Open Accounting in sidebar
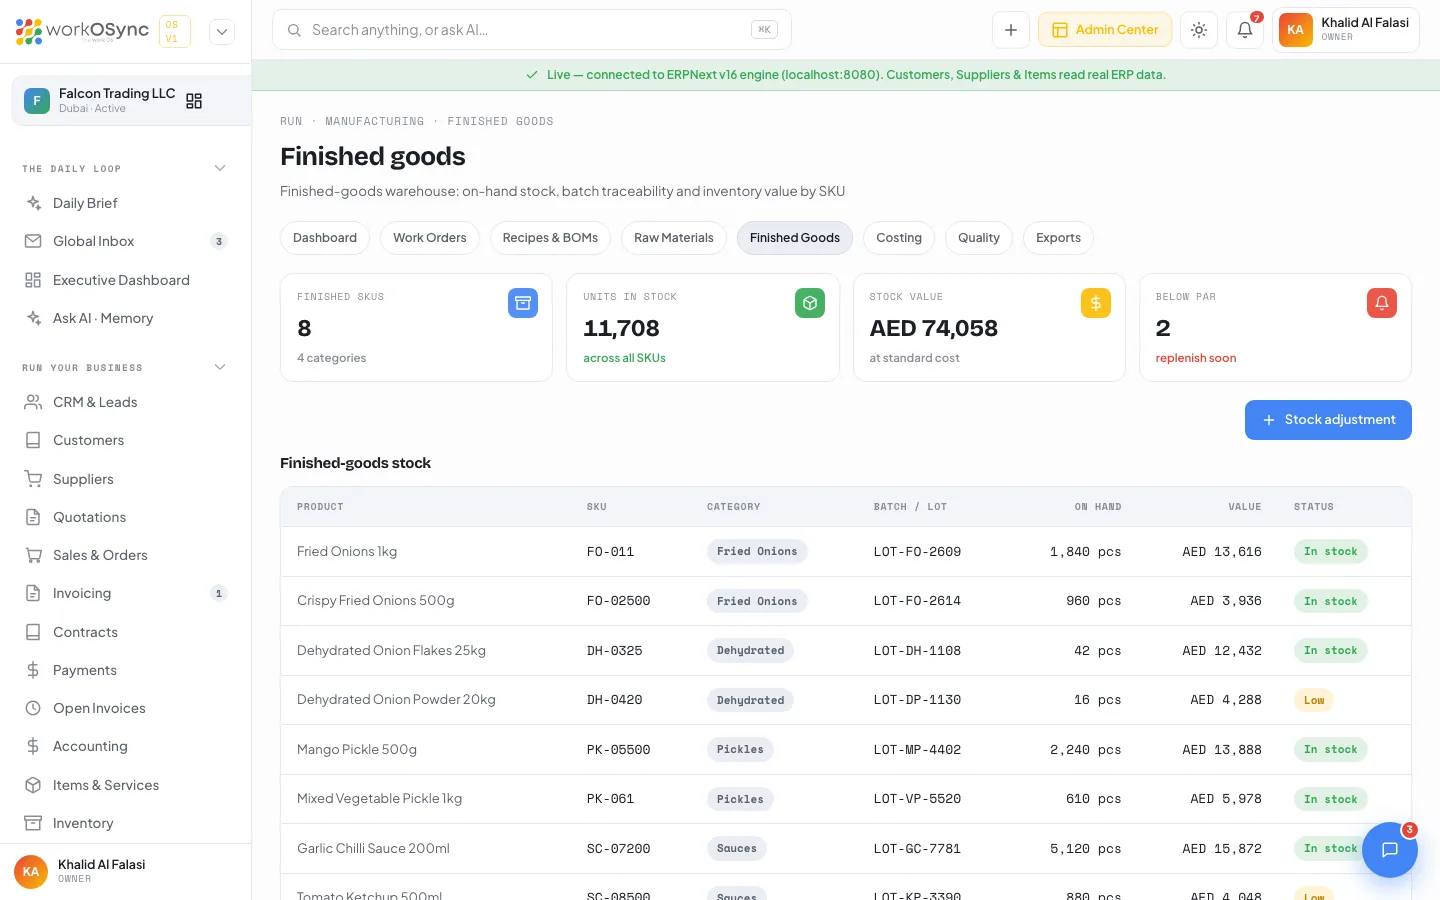 click(126, 746)
